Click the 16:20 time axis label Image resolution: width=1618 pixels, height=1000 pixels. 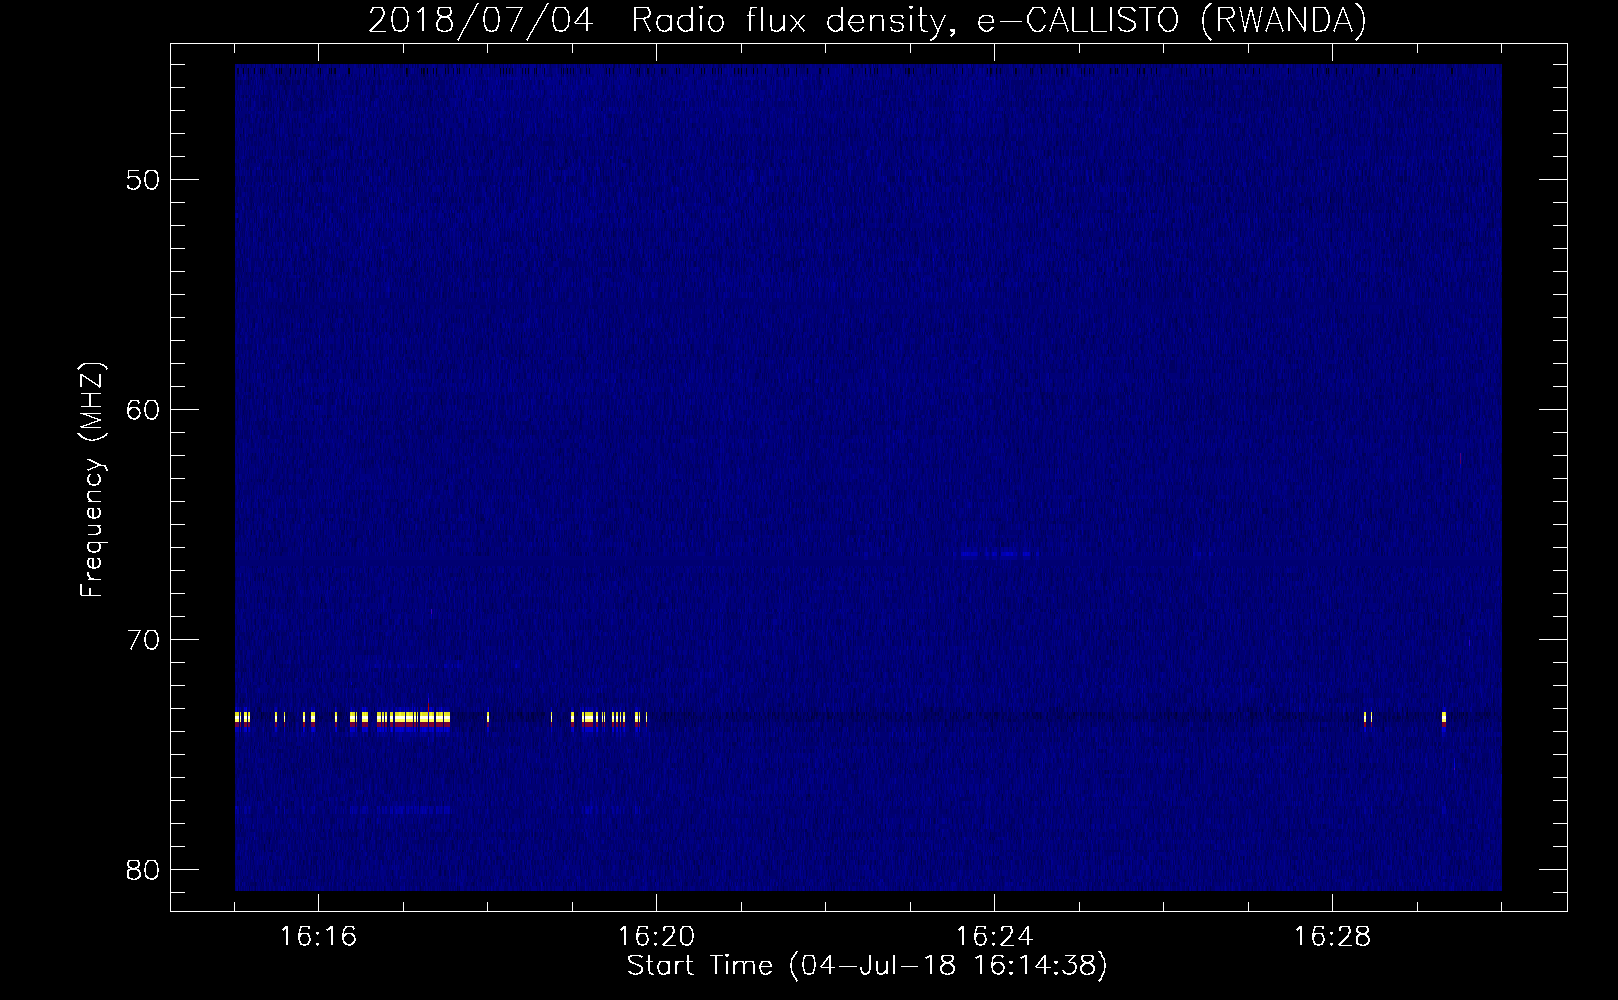click(656, 937)
